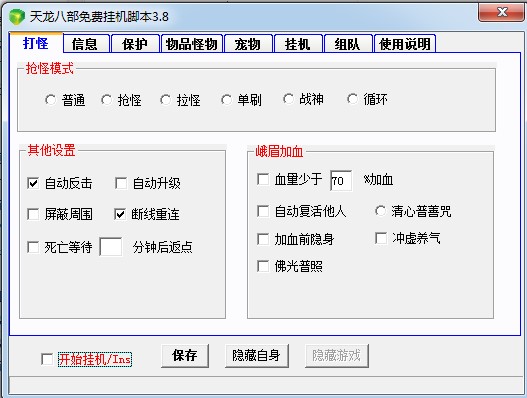
Task: Open the 信息 tab
Action: tap(86, 44)
